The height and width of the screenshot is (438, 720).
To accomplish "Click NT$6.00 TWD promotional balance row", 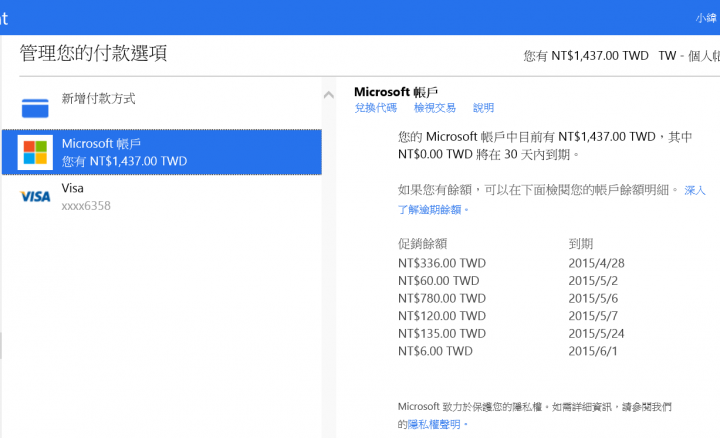I will pyautogui.click(x=435, y=351).
